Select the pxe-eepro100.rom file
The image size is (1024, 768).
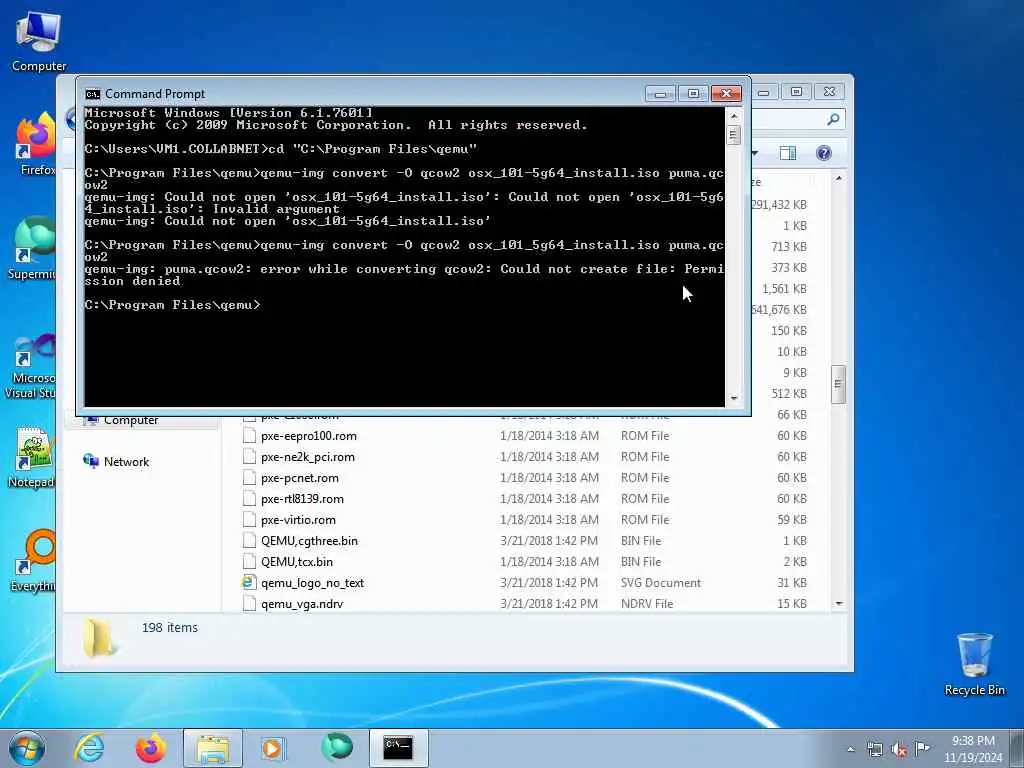(x=308, y=436)
